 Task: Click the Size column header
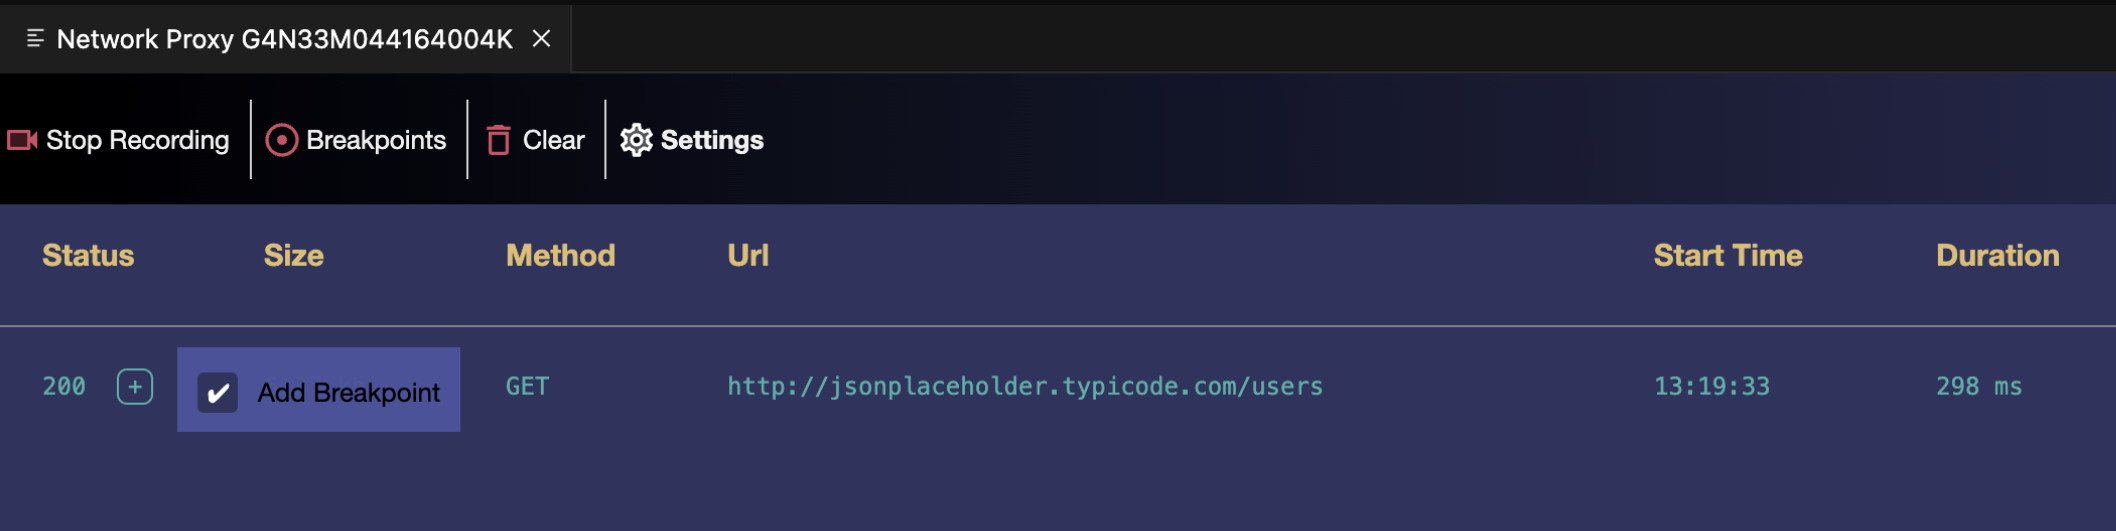pos(293,256)
